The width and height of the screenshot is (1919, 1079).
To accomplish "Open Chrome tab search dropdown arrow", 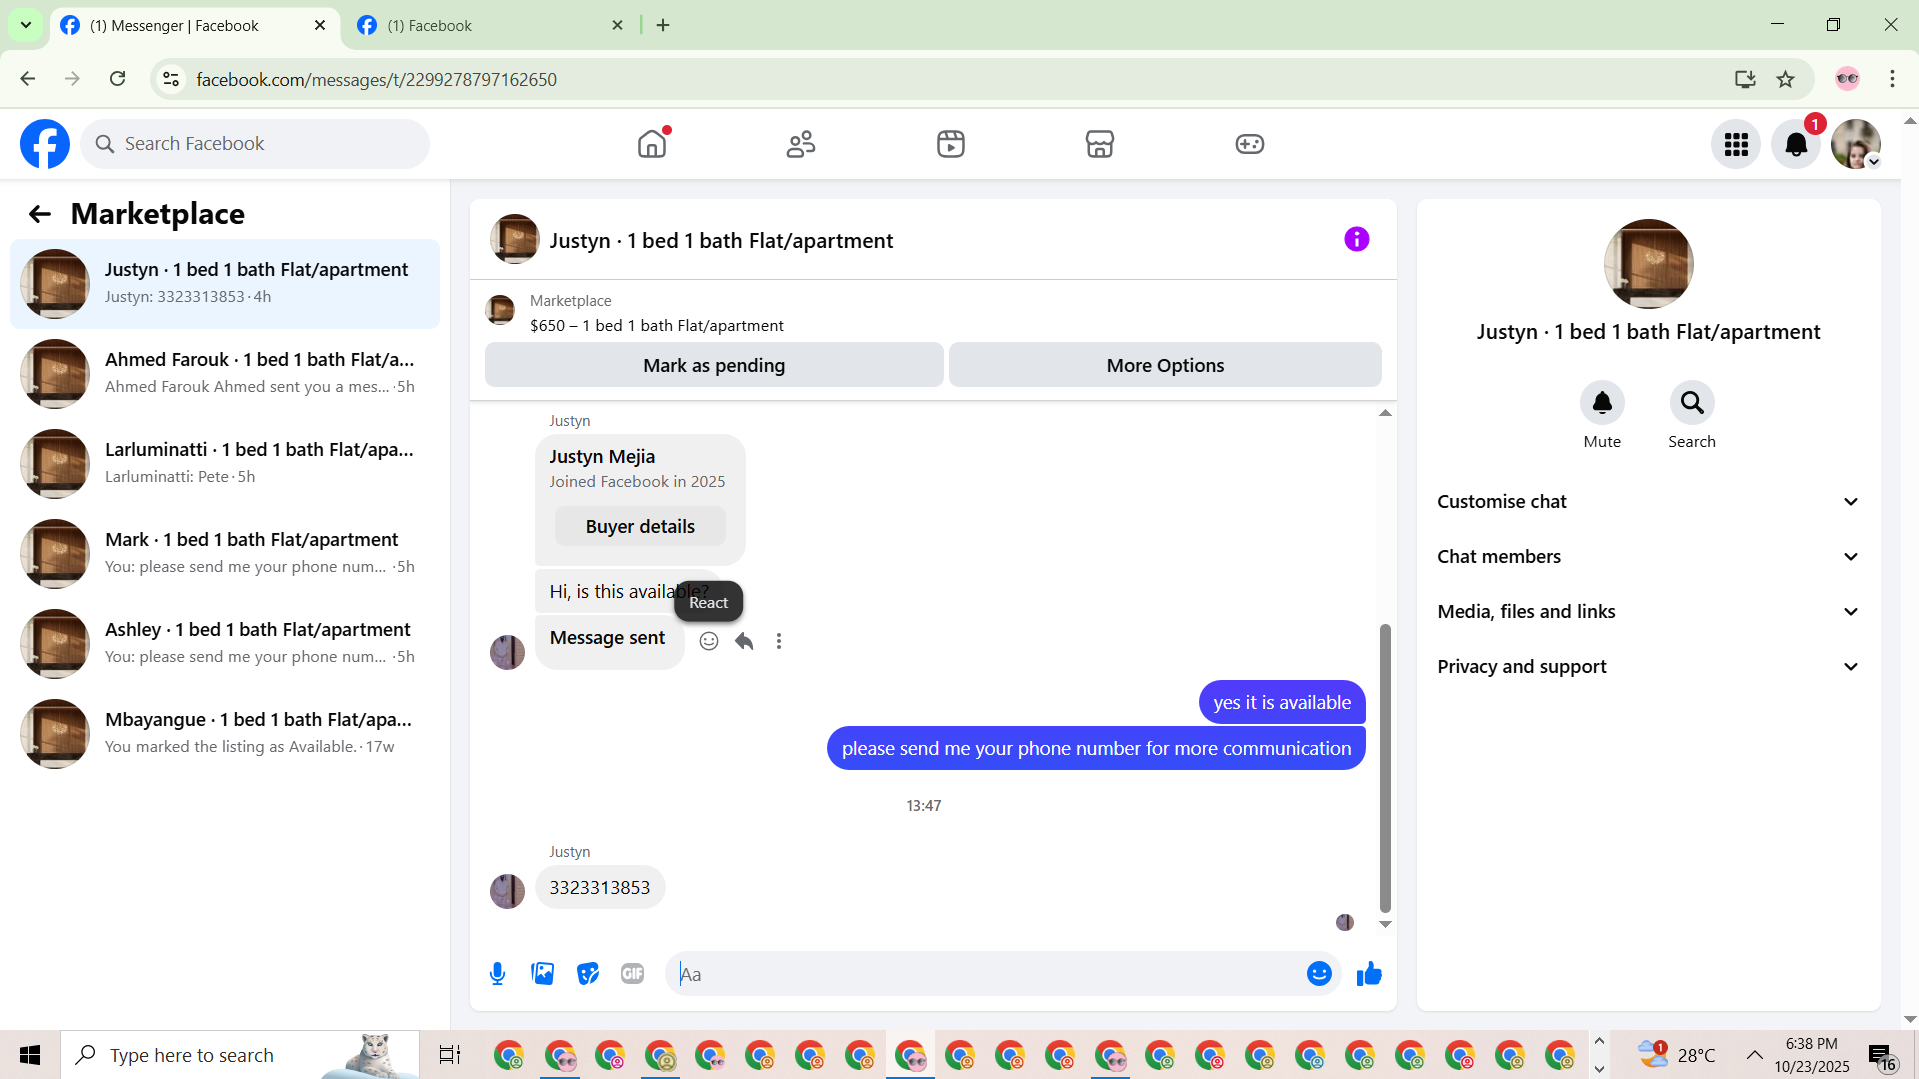I will (x=26, y=25).
